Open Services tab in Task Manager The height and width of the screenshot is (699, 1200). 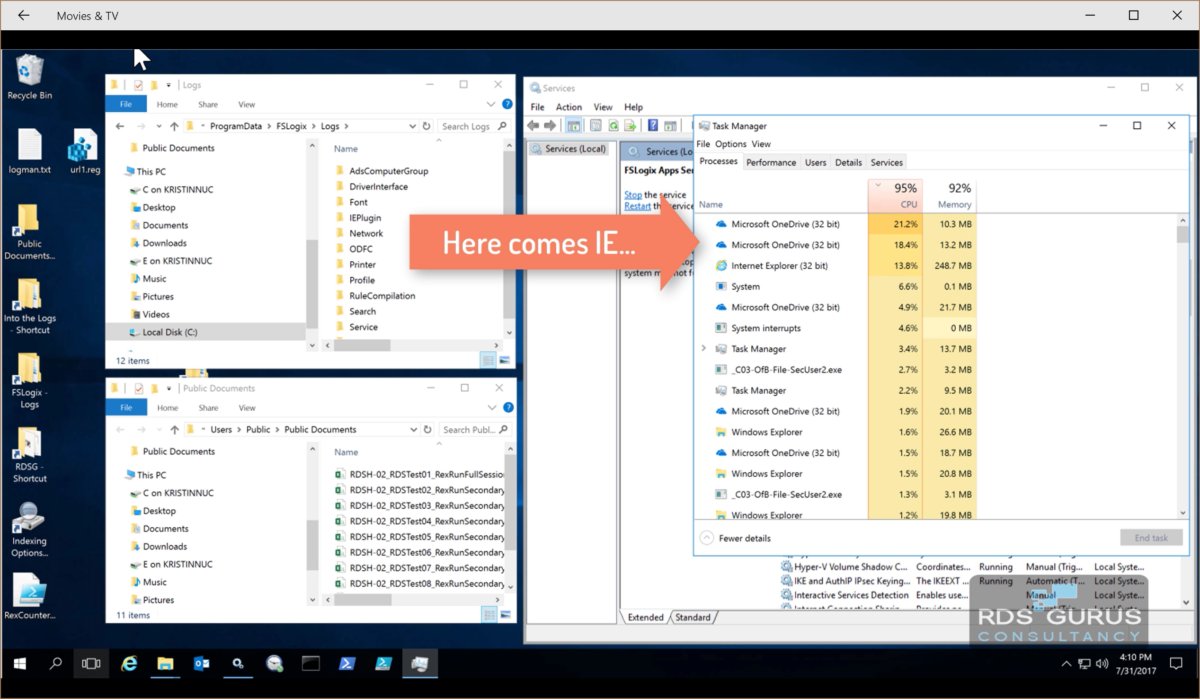pyautogui.click(x=886, y=162)
